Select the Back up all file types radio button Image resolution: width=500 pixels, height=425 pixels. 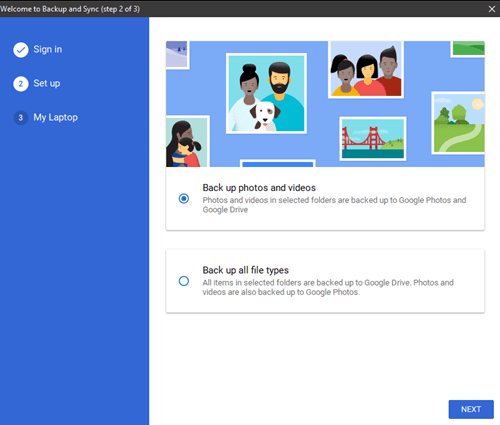tap(184, 281)
